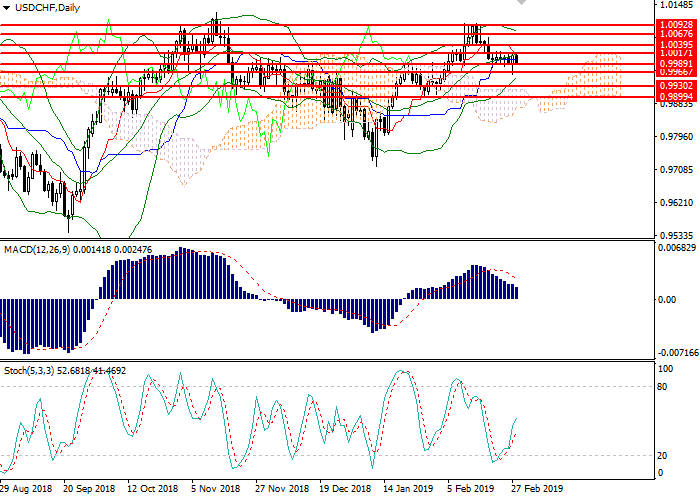Click the 27 Feb 2019 date label
The height and width of the screenshot is (500, 700).
537,489
